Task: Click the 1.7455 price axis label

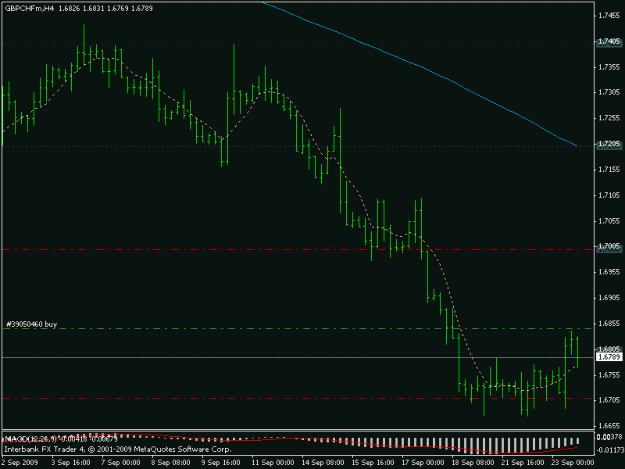Action: (x=609, y=16)
